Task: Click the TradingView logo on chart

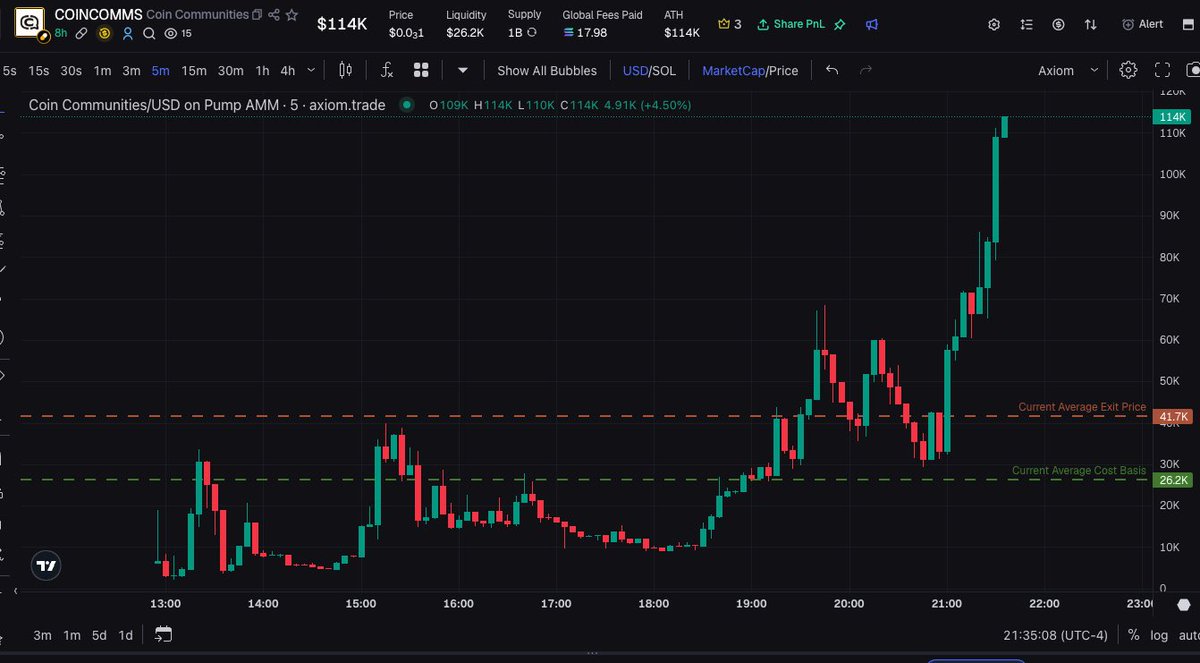Action: (45, 566)
